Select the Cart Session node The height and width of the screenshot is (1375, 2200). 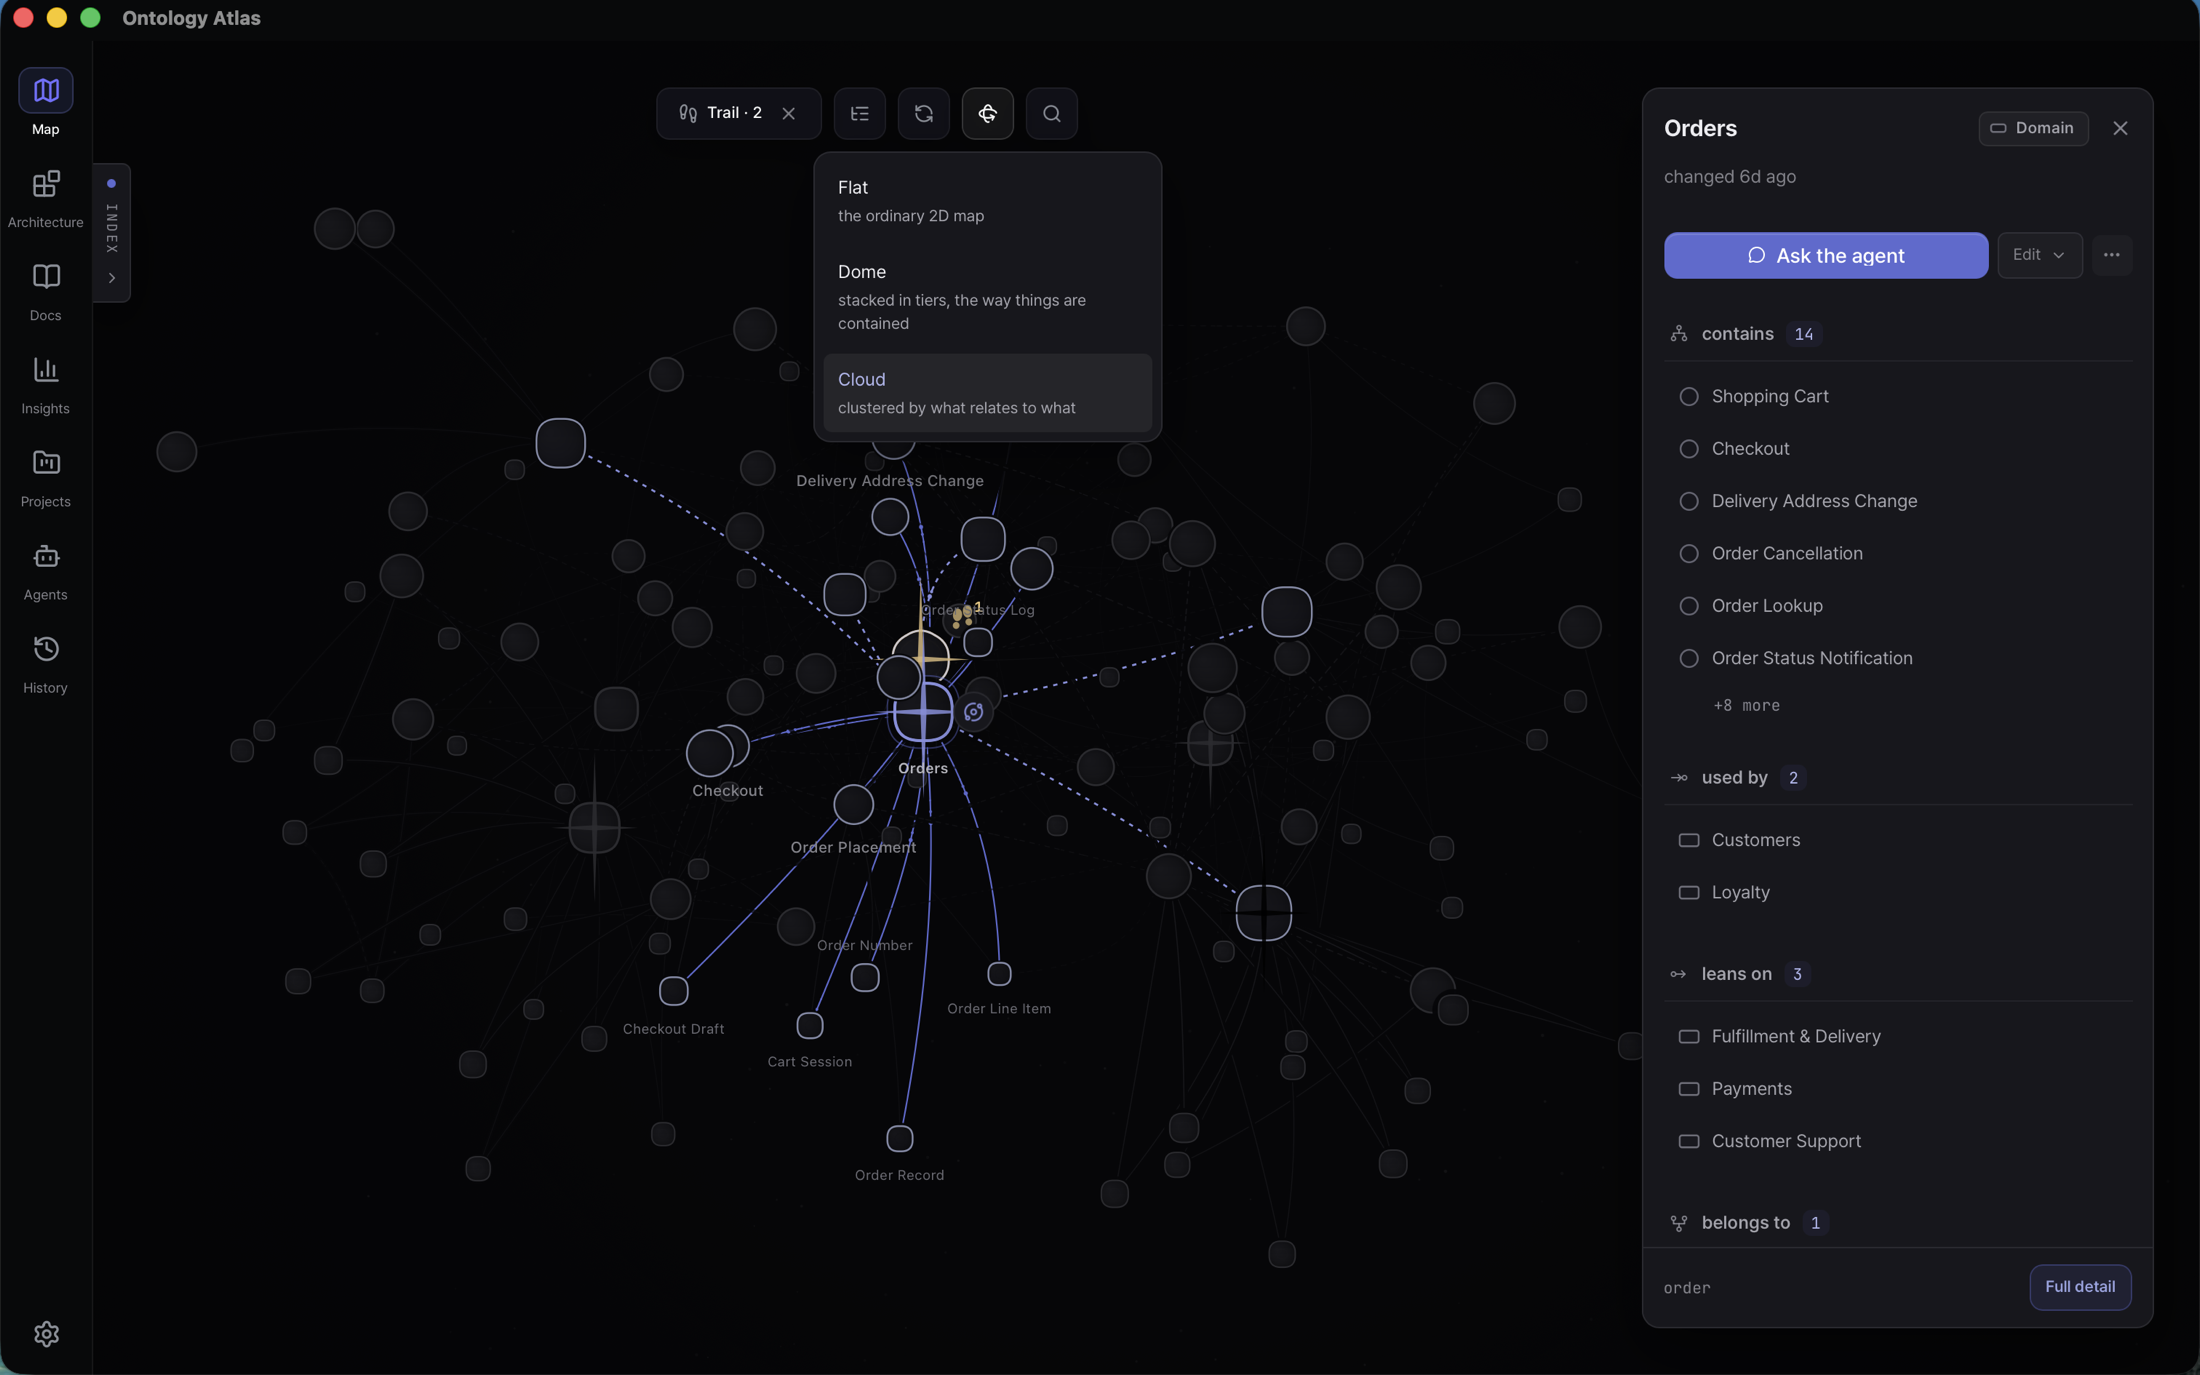810,1025
